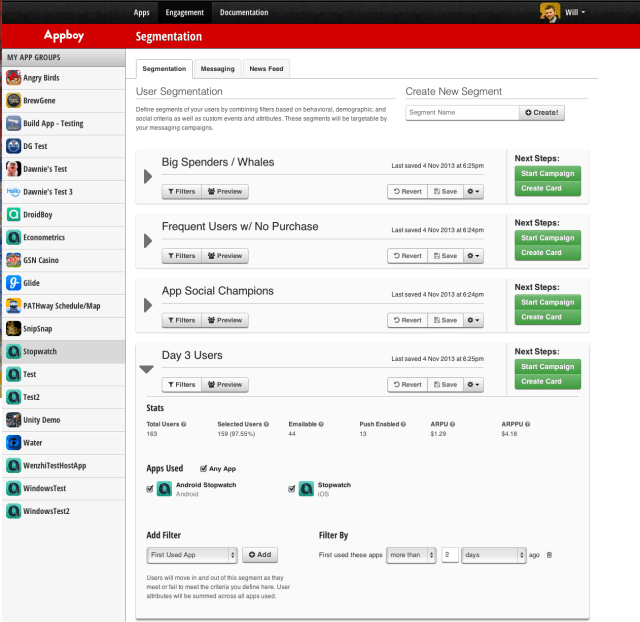Click the SnipSnap app icon
This screenshot has height=622, width=640.
(13, 329)
